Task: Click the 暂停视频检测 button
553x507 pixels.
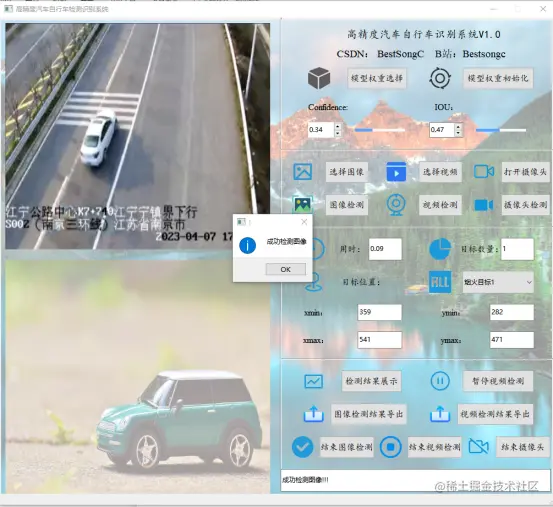Action: click(498, 381)
